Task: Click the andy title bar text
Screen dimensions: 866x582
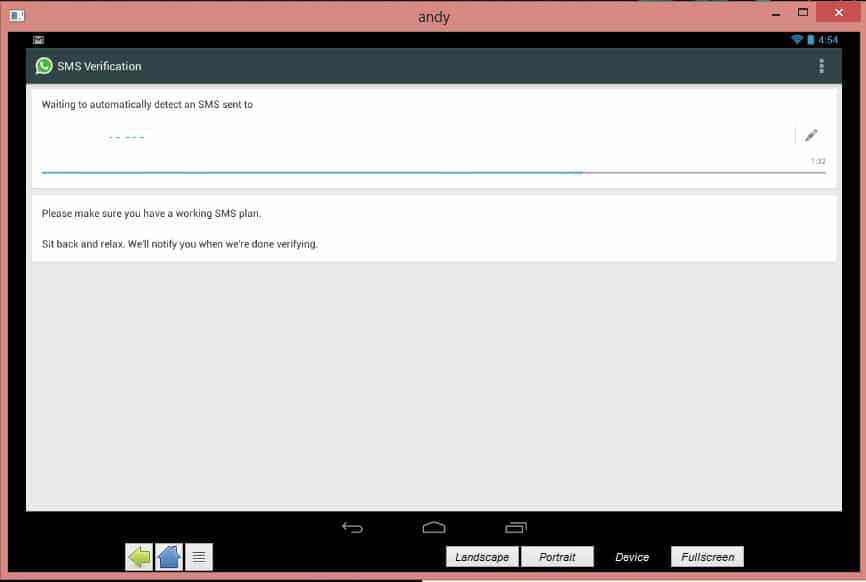Action: (434, 17)
